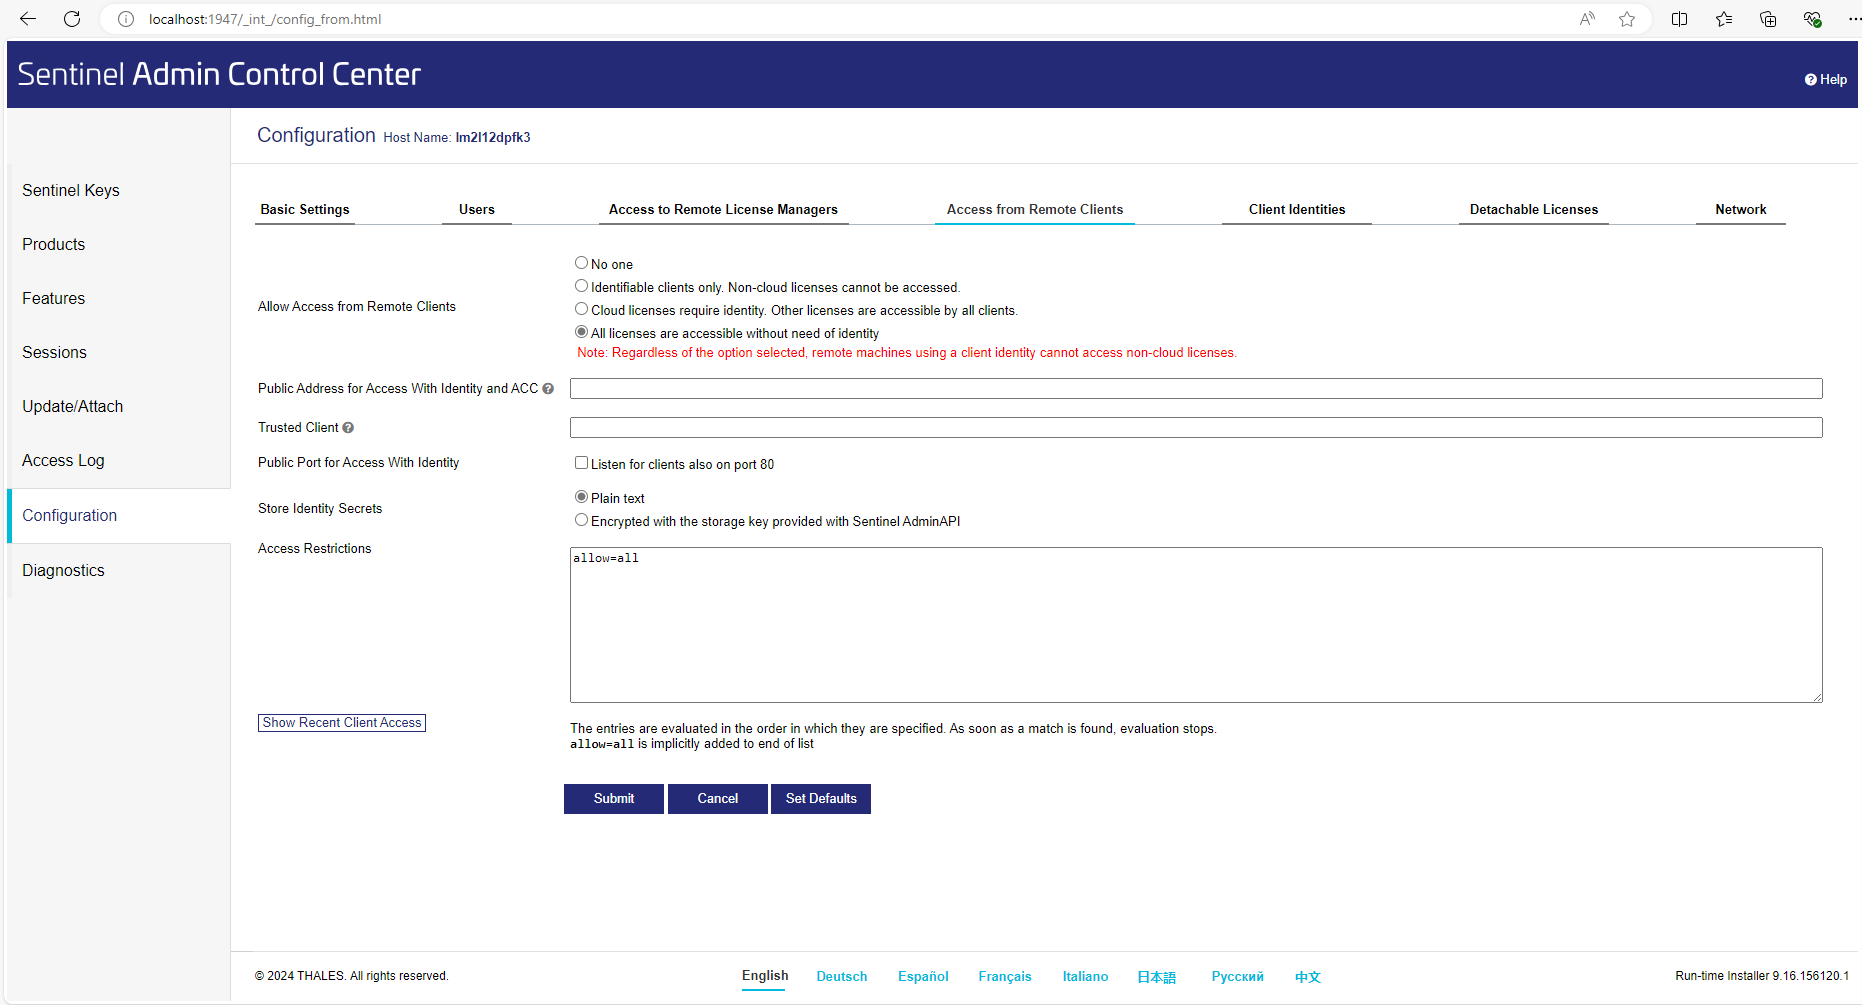Open Update/Attach in sidebar

point(73,407)
